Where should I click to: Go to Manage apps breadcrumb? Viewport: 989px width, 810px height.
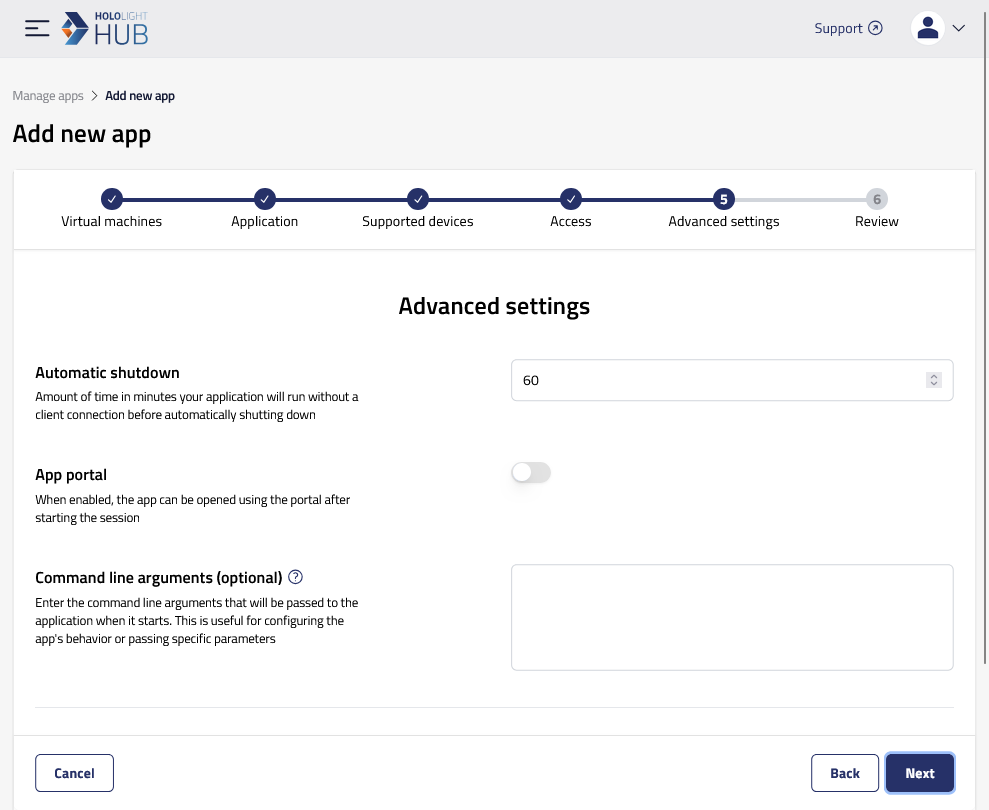(48, 96)
